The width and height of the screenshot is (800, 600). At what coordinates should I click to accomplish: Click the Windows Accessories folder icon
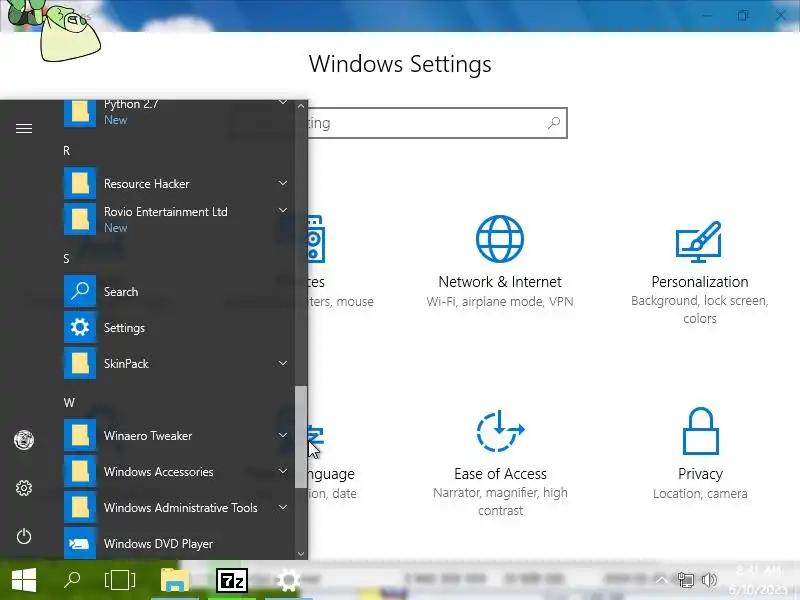pos(80,471)
